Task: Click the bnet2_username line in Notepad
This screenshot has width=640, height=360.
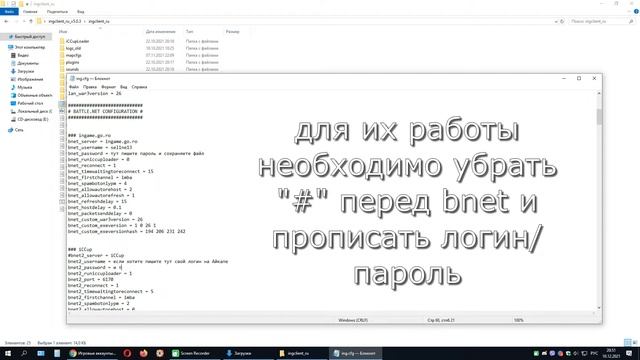Action: [148, 261]
